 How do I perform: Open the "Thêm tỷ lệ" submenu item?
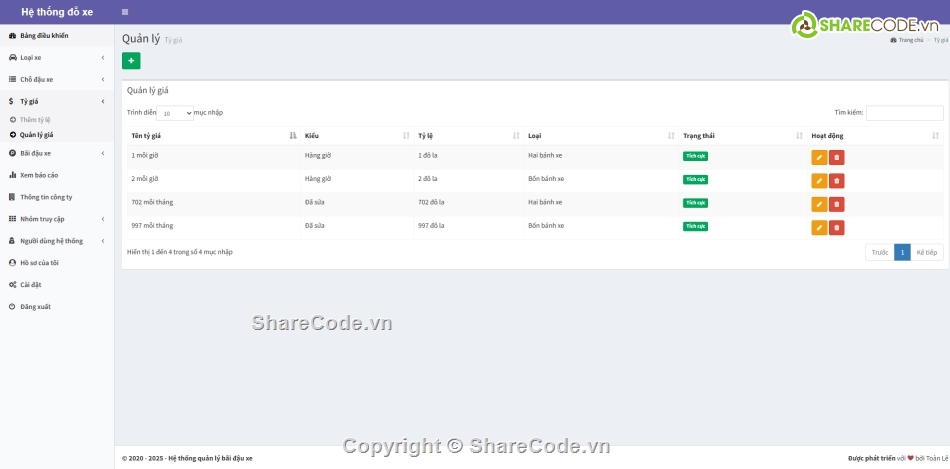[x=57, y=120]
